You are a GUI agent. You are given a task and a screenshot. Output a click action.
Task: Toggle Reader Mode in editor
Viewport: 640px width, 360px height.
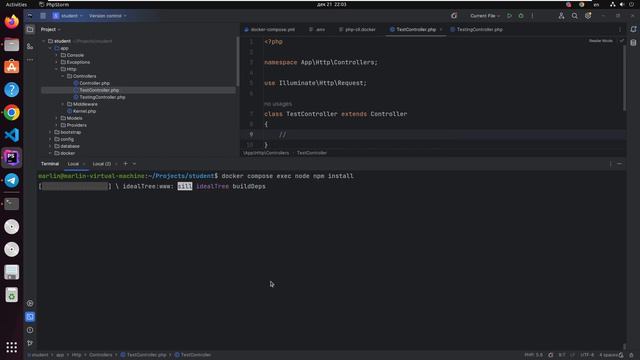point(600,41)
